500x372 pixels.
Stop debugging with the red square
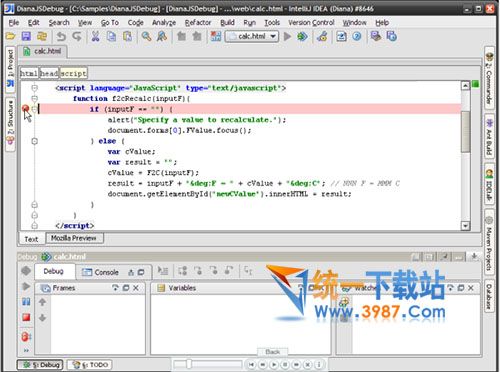click(26, 317)
